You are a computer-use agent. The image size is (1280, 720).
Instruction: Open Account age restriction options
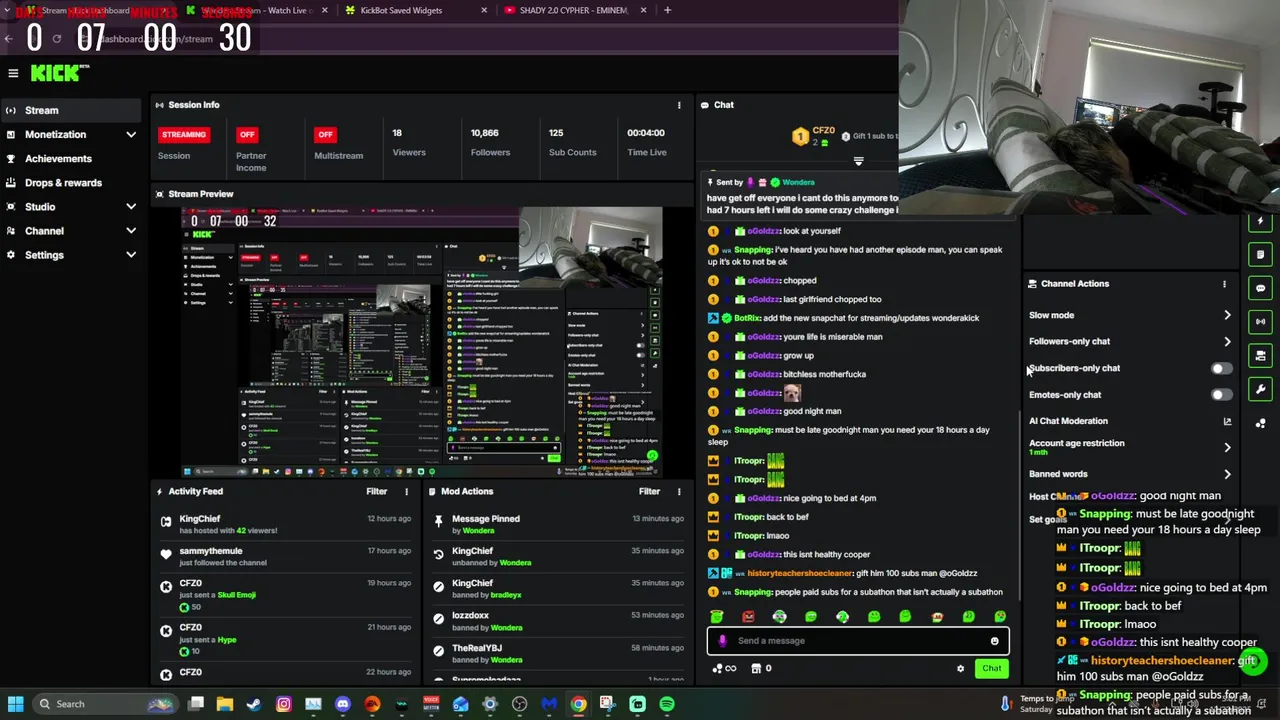(1227, 447)
